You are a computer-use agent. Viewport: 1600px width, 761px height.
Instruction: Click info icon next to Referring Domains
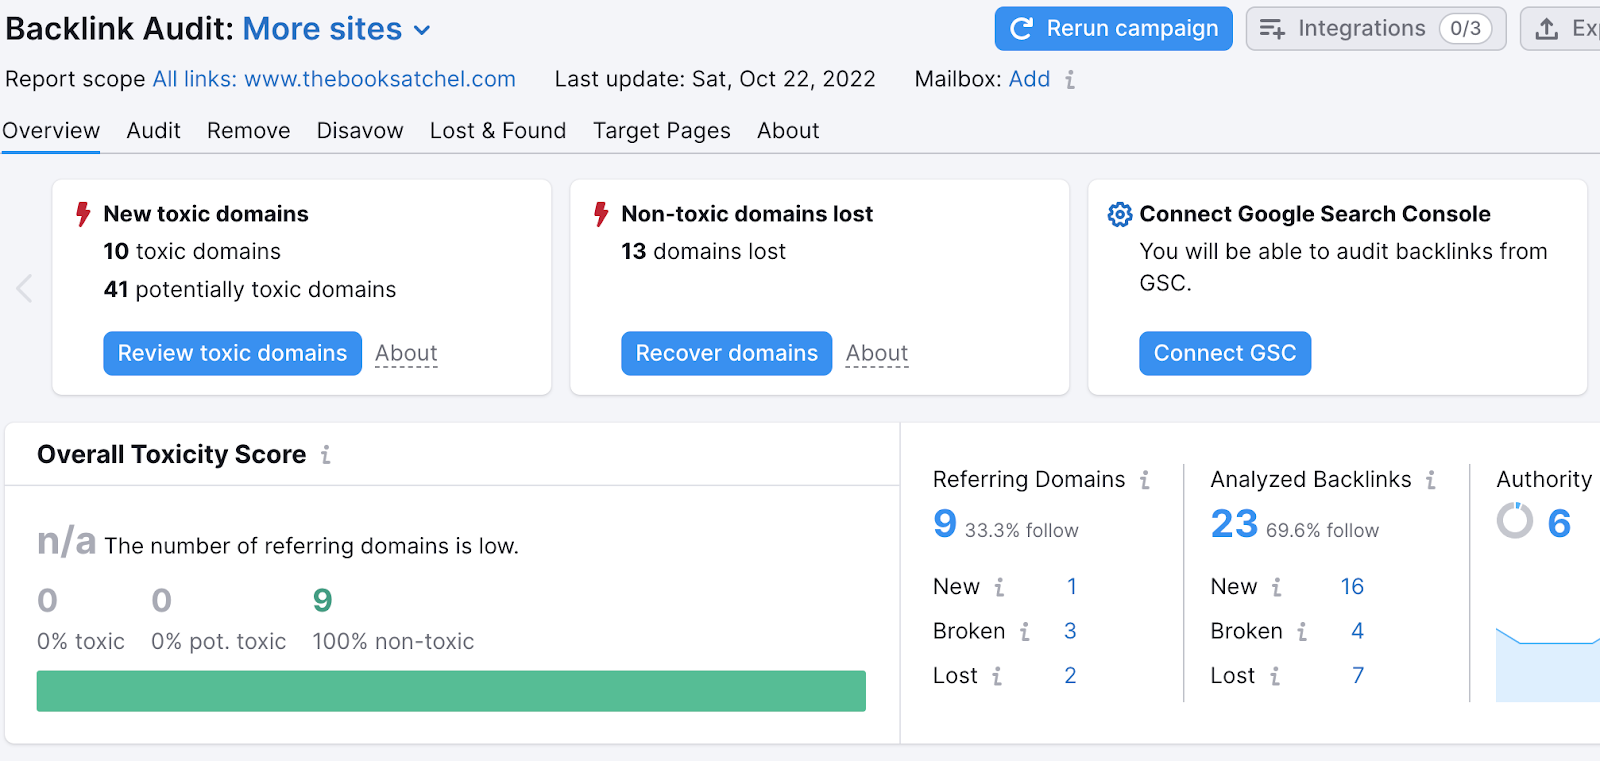[1145, 481]
